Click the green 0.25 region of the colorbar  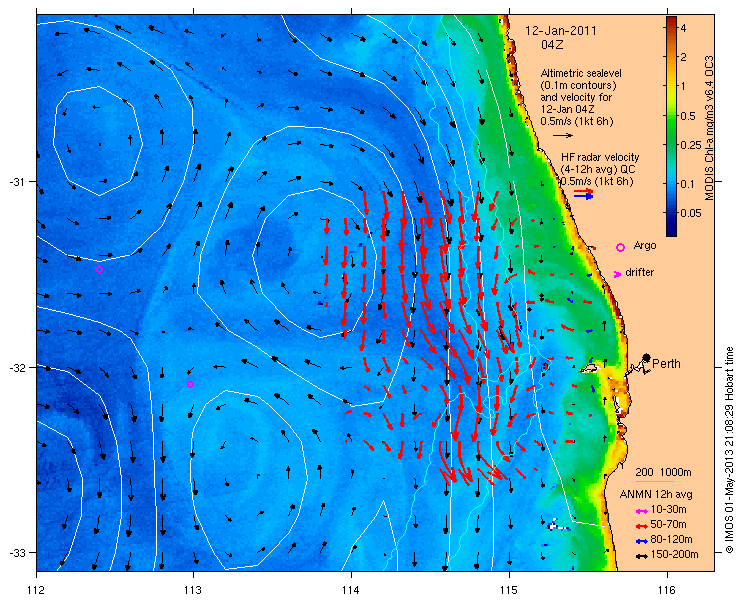[x=671, y=145]
